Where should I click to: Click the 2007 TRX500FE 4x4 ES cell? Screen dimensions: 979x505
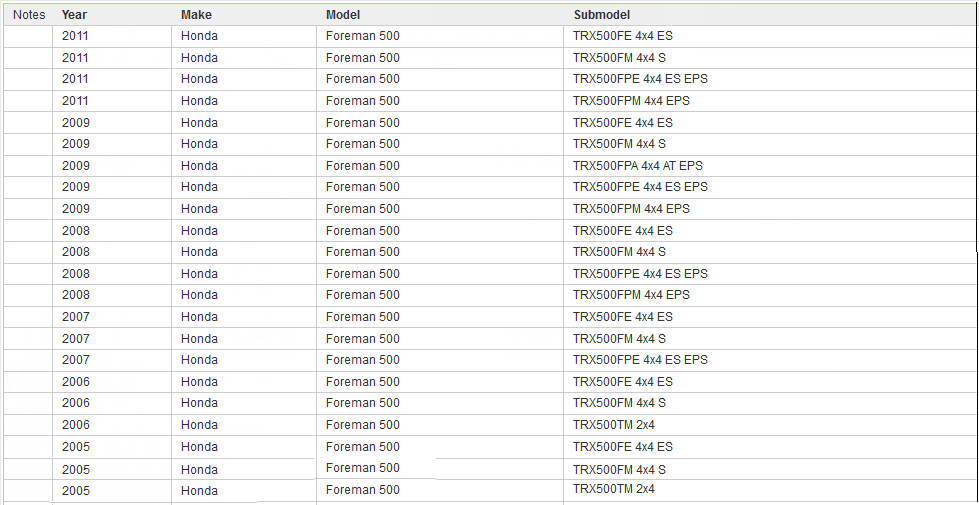[x=622, y=317]
